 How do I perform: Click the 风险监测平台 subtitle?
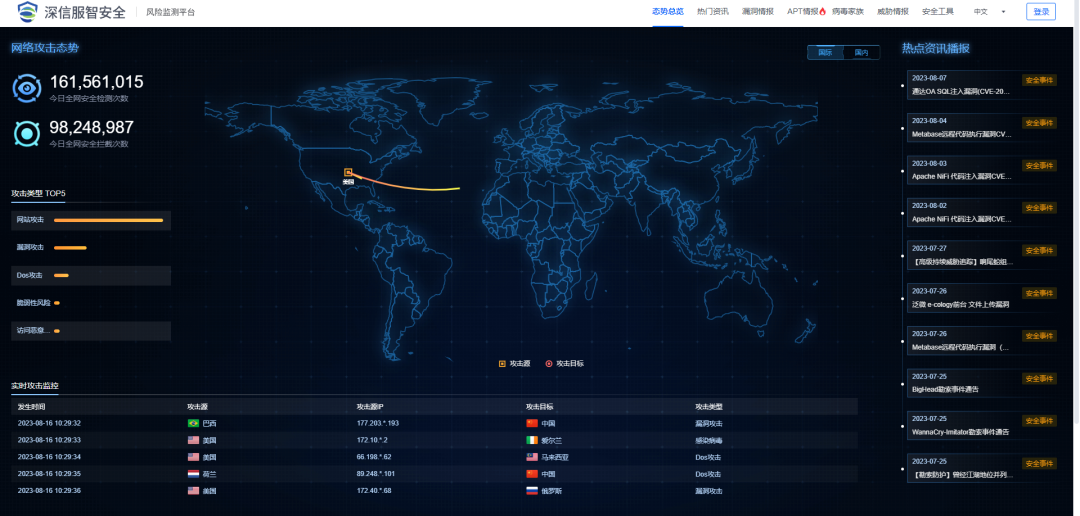point(171,12)
